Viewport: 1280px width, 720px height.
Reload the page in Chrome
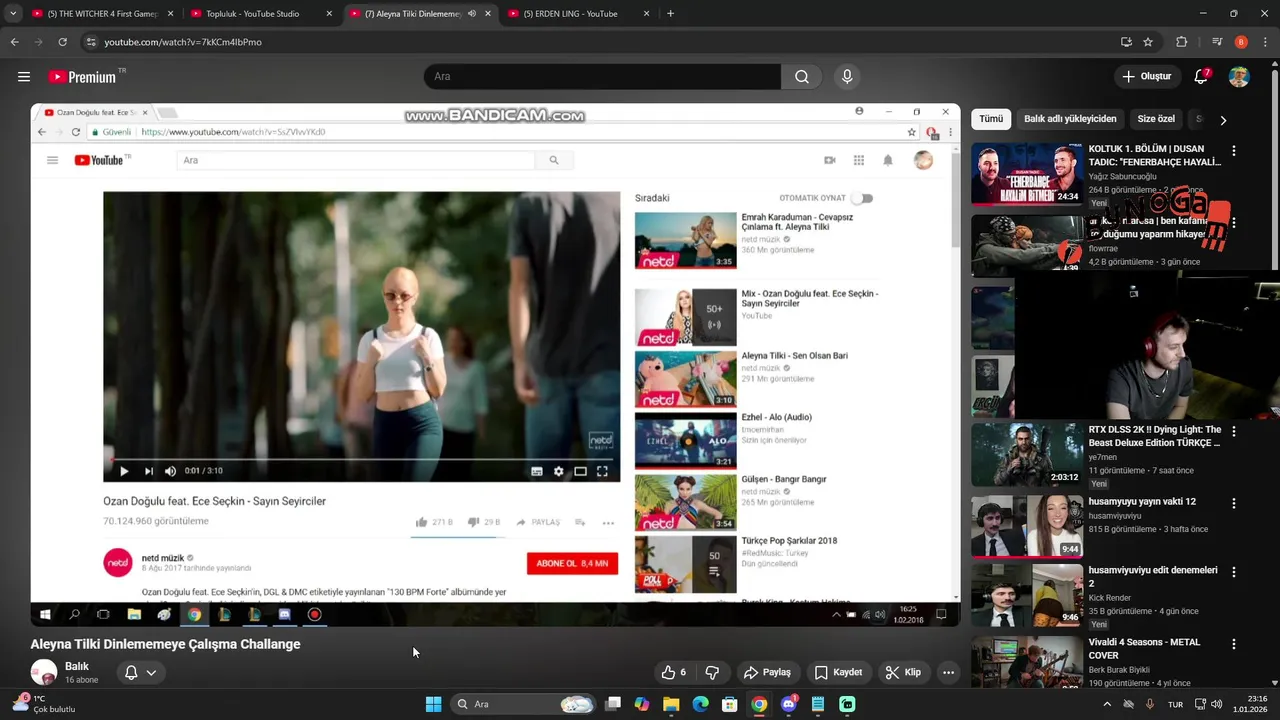point(63,42)
